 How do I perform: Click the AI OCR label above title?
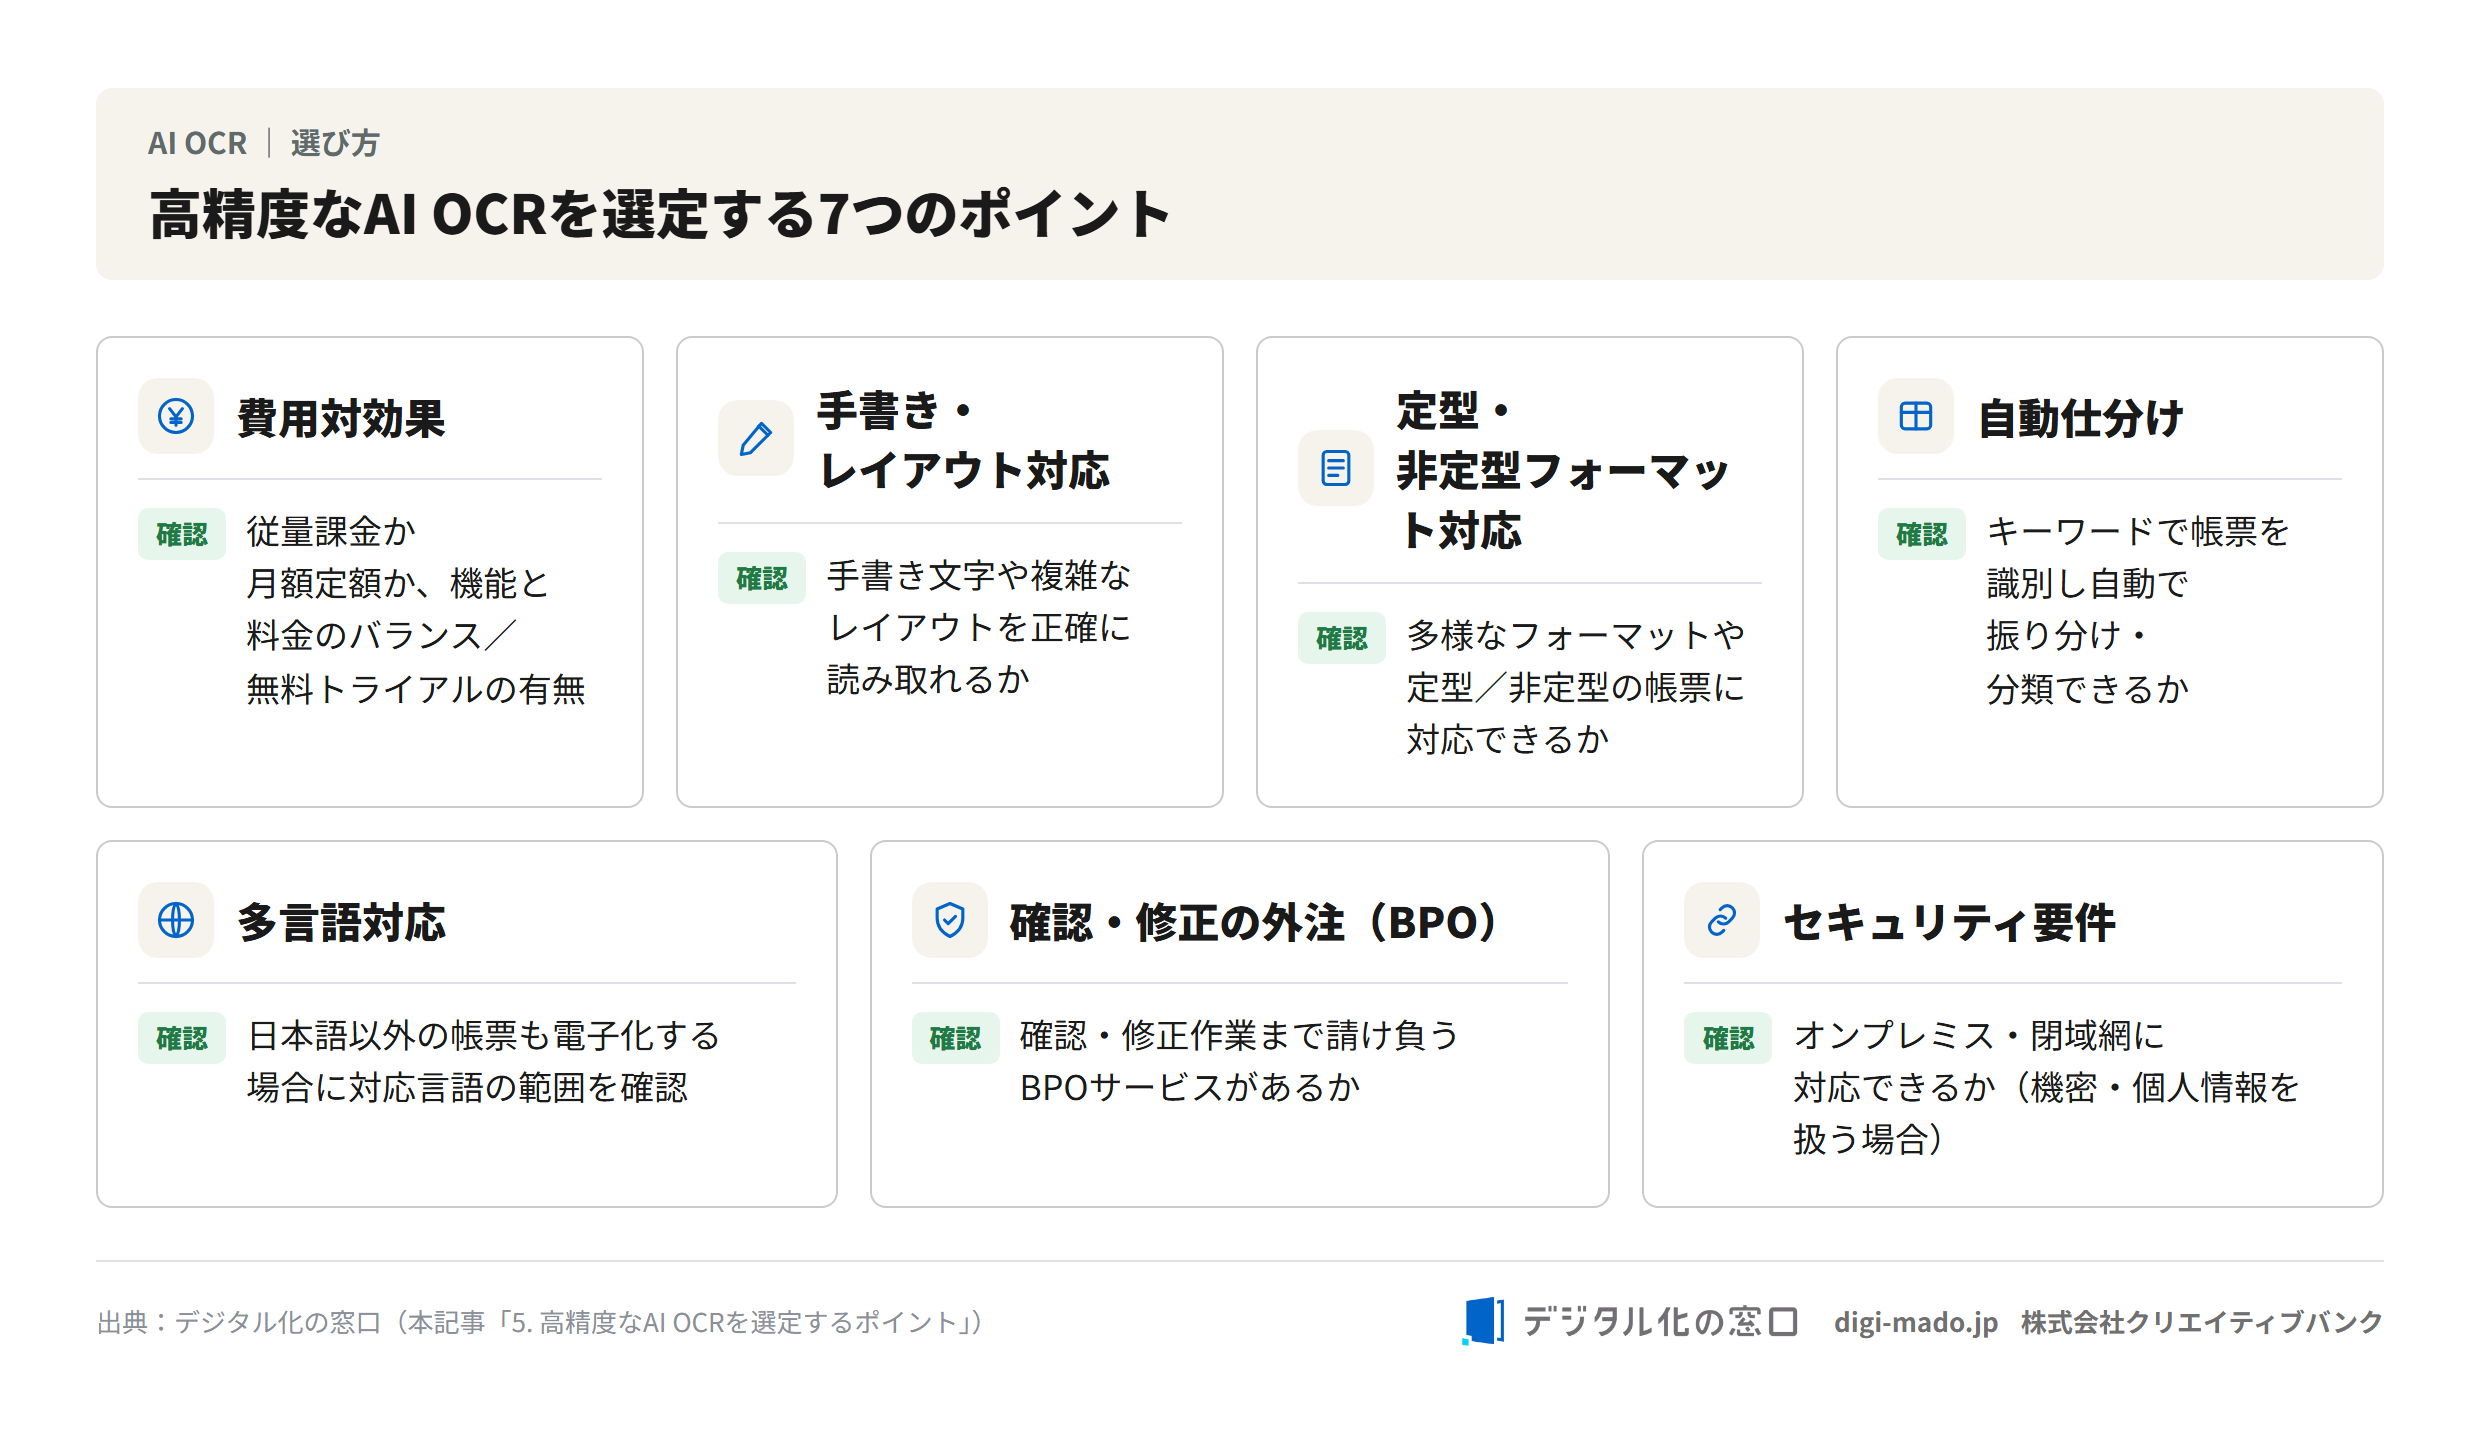[x=197, y=143]
